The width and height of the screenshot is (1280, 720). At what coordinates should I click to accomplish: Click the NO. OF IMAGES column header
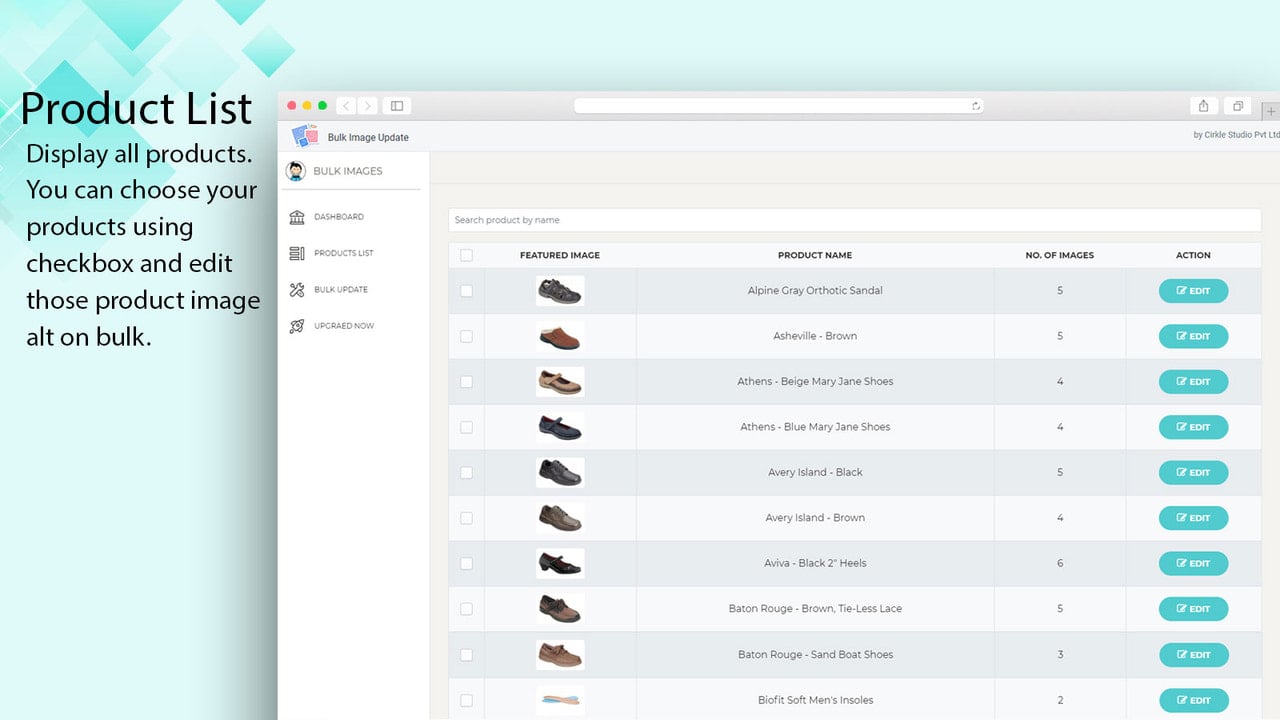(1060, 255)
